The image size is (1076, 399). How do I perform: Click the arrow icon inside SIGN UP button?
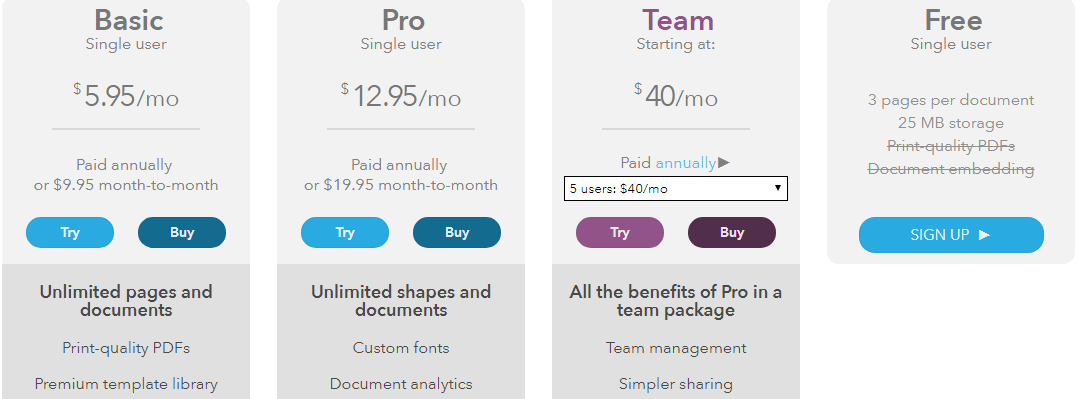(x=984, y=235)
